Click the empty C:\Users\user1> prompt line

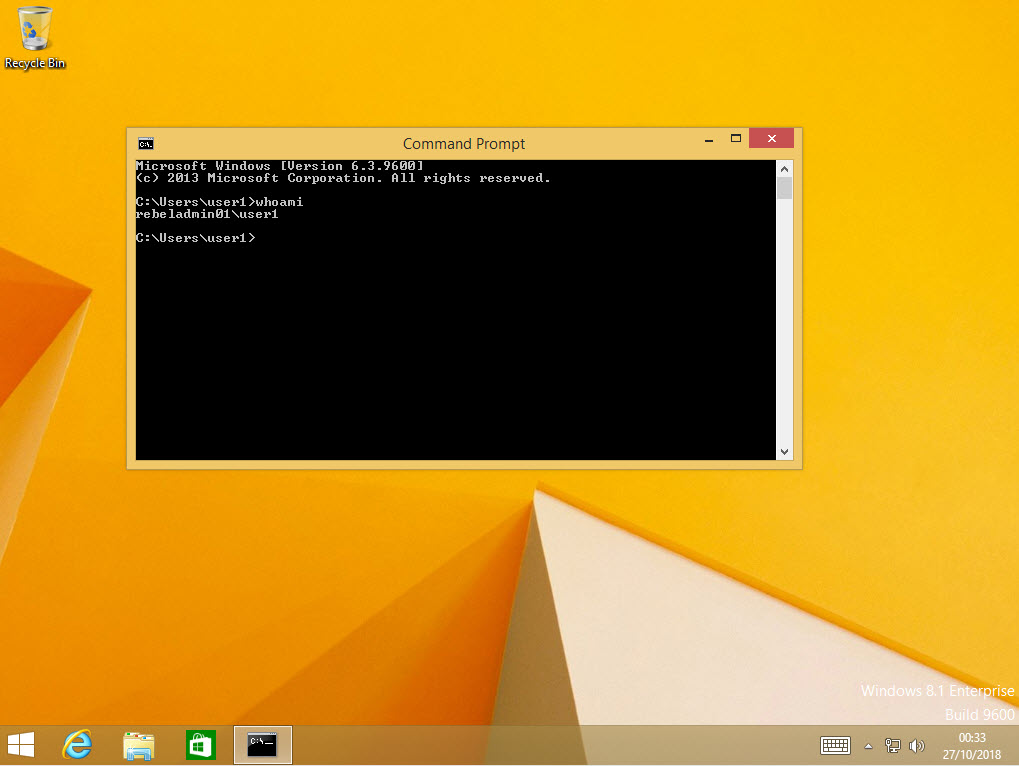click(x=195, y=238)
